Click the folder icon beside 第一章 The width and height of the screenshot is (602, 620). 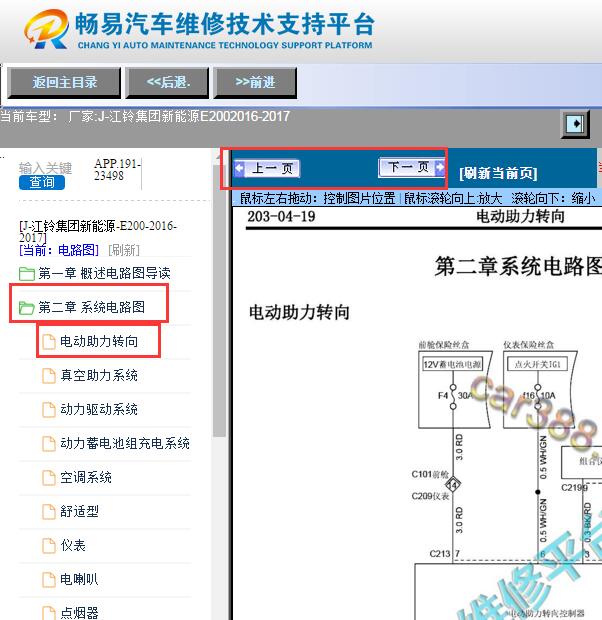click(27, 274)
